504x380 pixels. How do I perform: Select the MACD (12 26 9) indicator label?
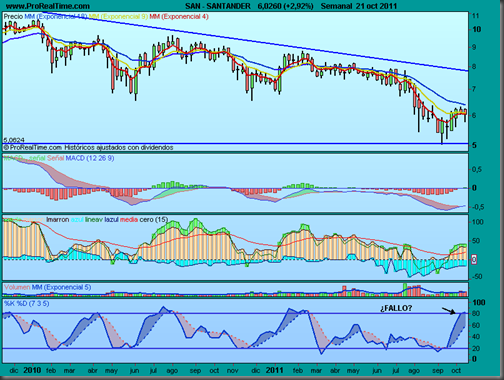(x=90, y=158)
